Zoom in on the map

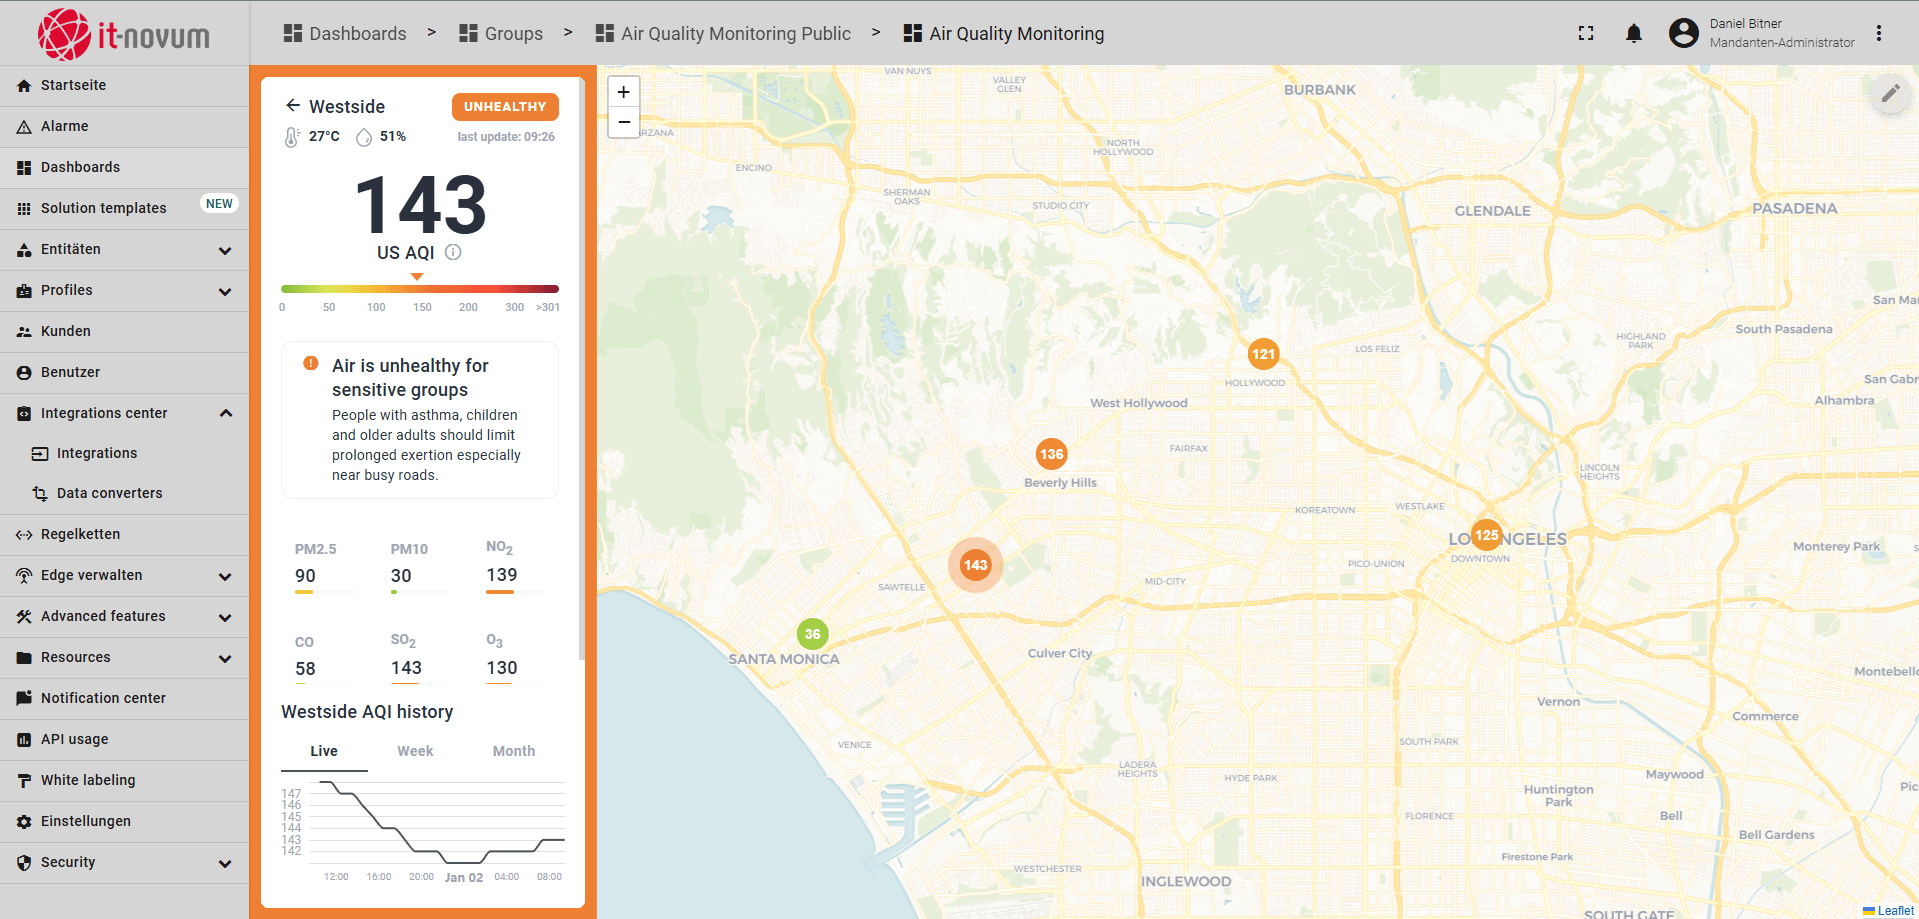point(624,92)
